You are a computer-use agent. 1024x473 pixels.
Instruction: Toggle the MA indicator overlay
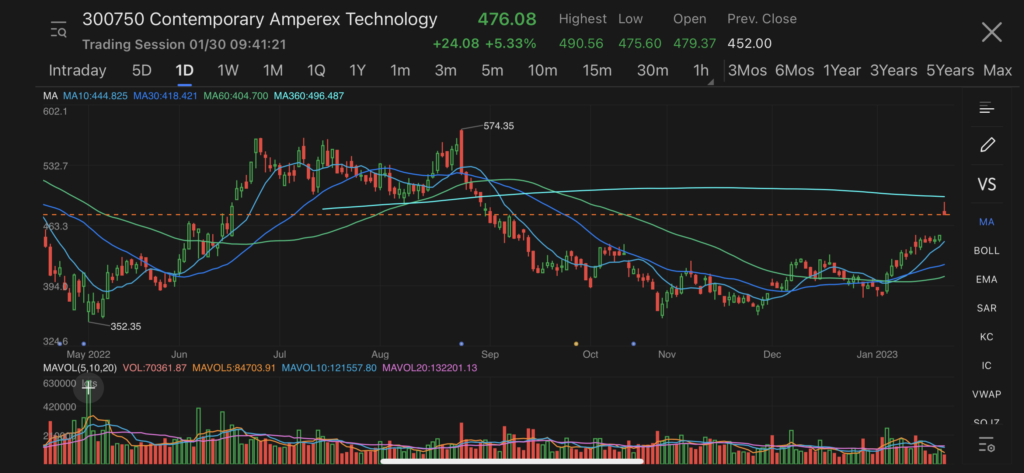987,221
